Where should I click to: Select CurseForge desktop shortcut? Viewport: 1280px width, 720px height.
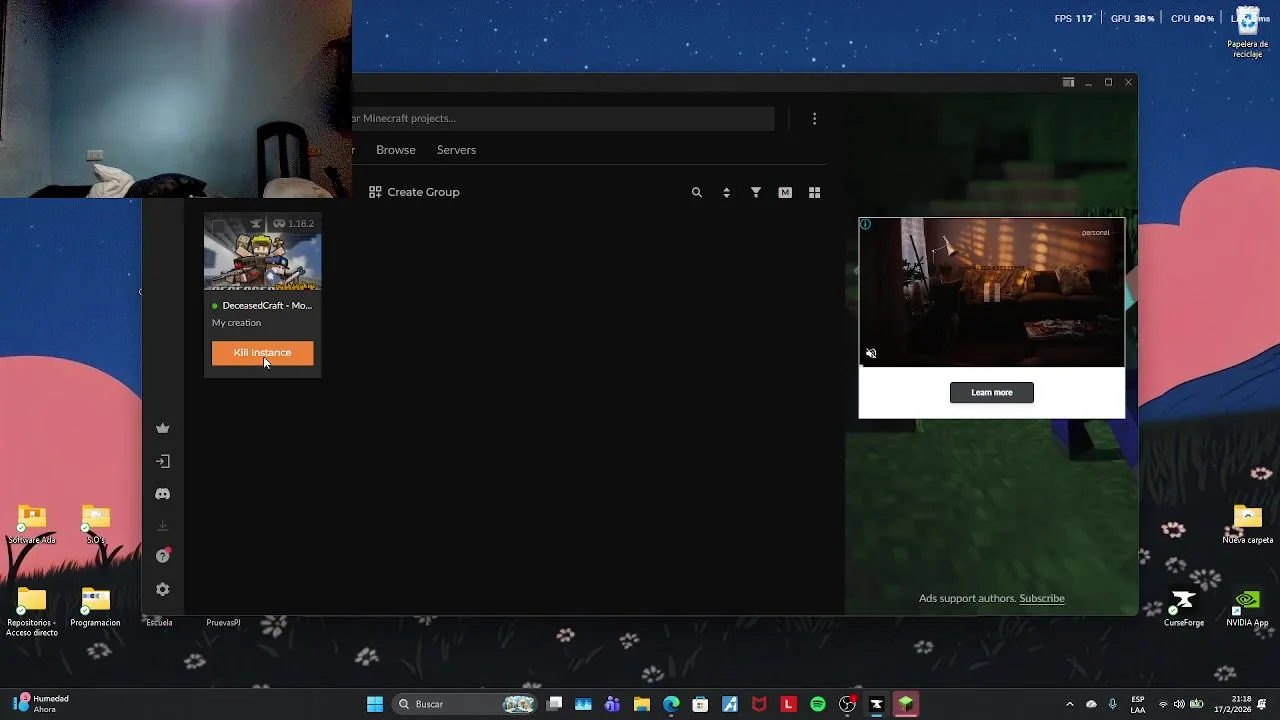click(x=1184, y=608)
